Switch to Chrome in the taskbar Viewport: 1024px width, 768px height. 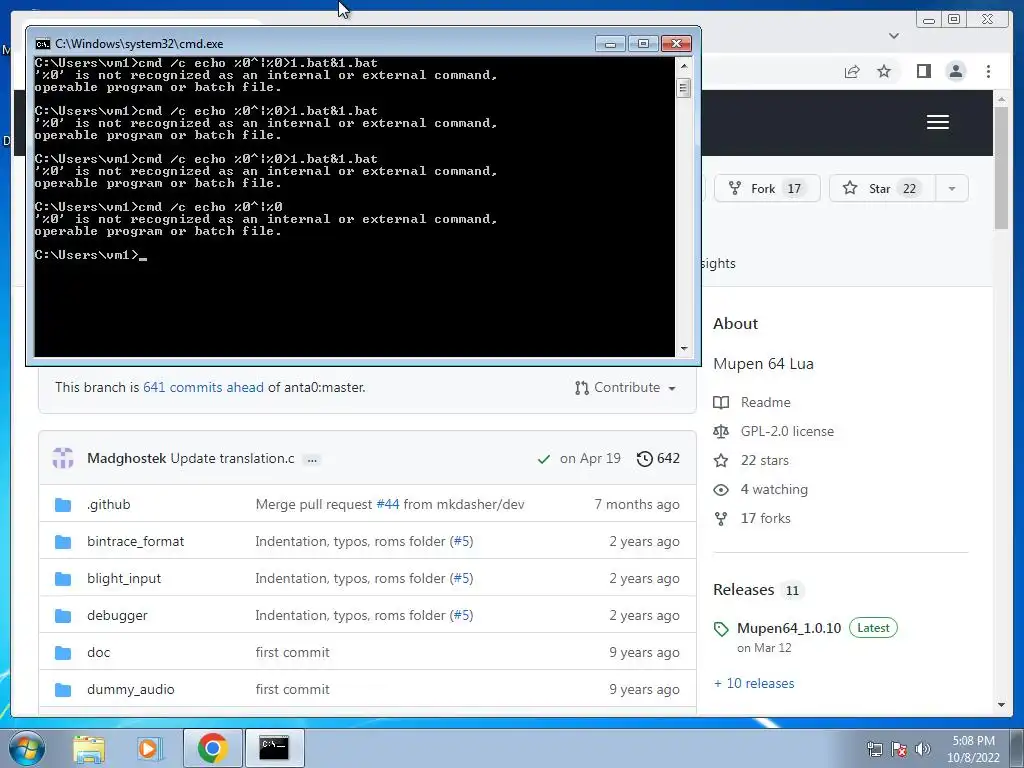(x=212, y=748)
